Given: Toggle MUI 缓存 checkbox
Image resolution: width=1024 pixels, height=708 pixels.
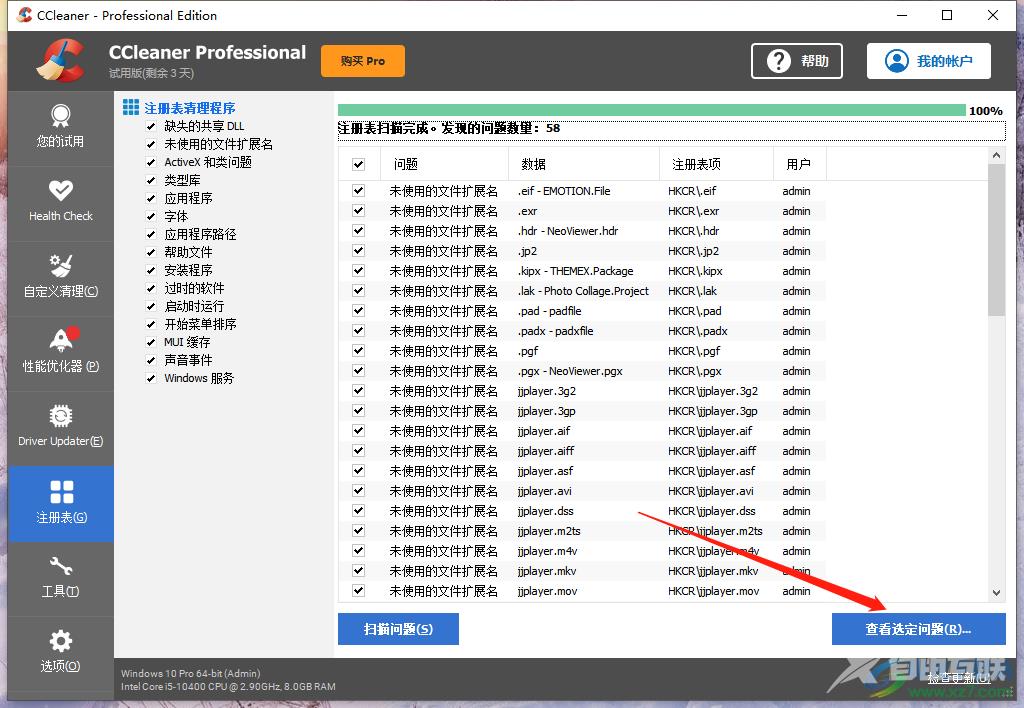Looking at the screenshot, I should (151, 342).
